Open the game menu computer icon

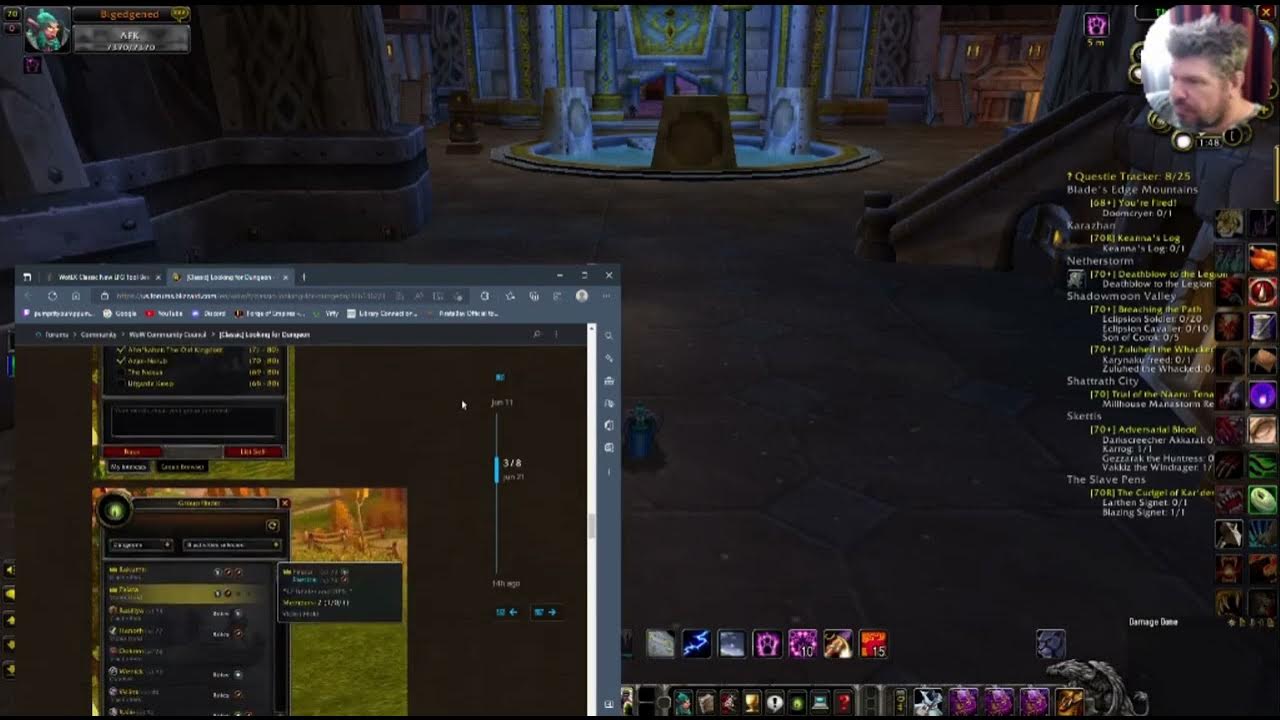click(820, 702)
